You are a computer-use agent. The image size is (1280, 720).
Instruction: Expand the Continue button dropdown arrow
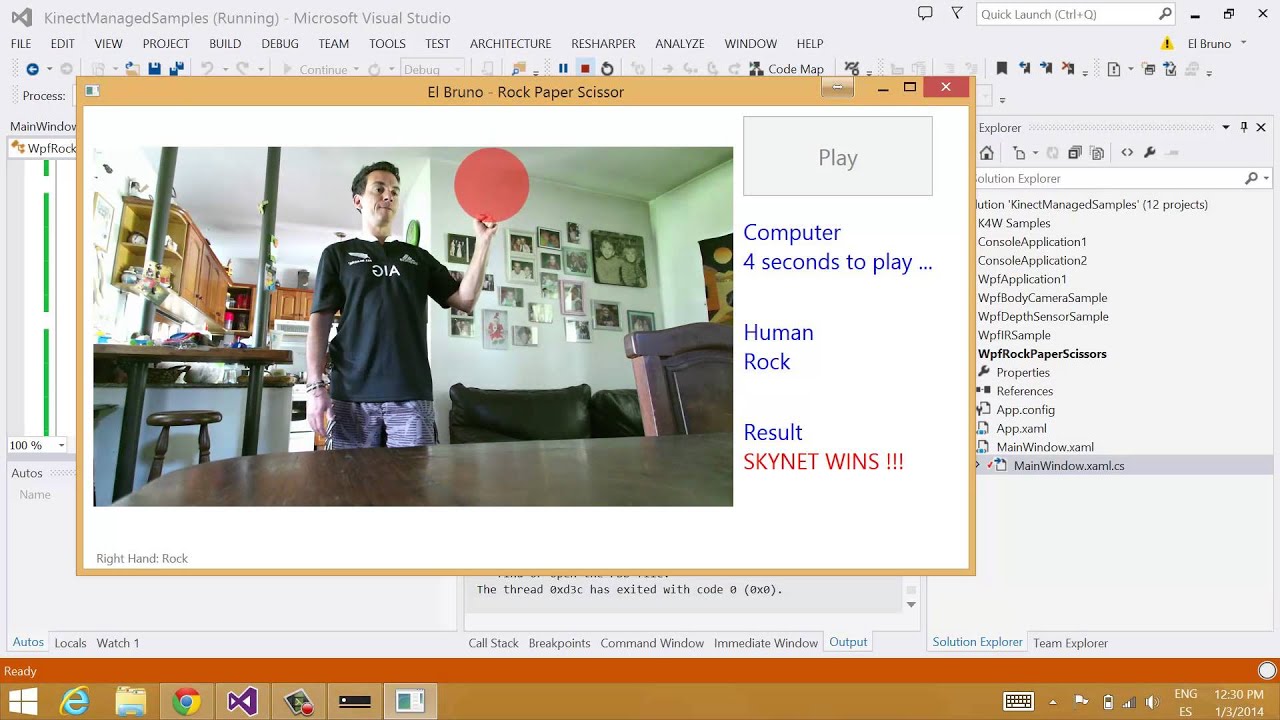(x=357, y=70)
